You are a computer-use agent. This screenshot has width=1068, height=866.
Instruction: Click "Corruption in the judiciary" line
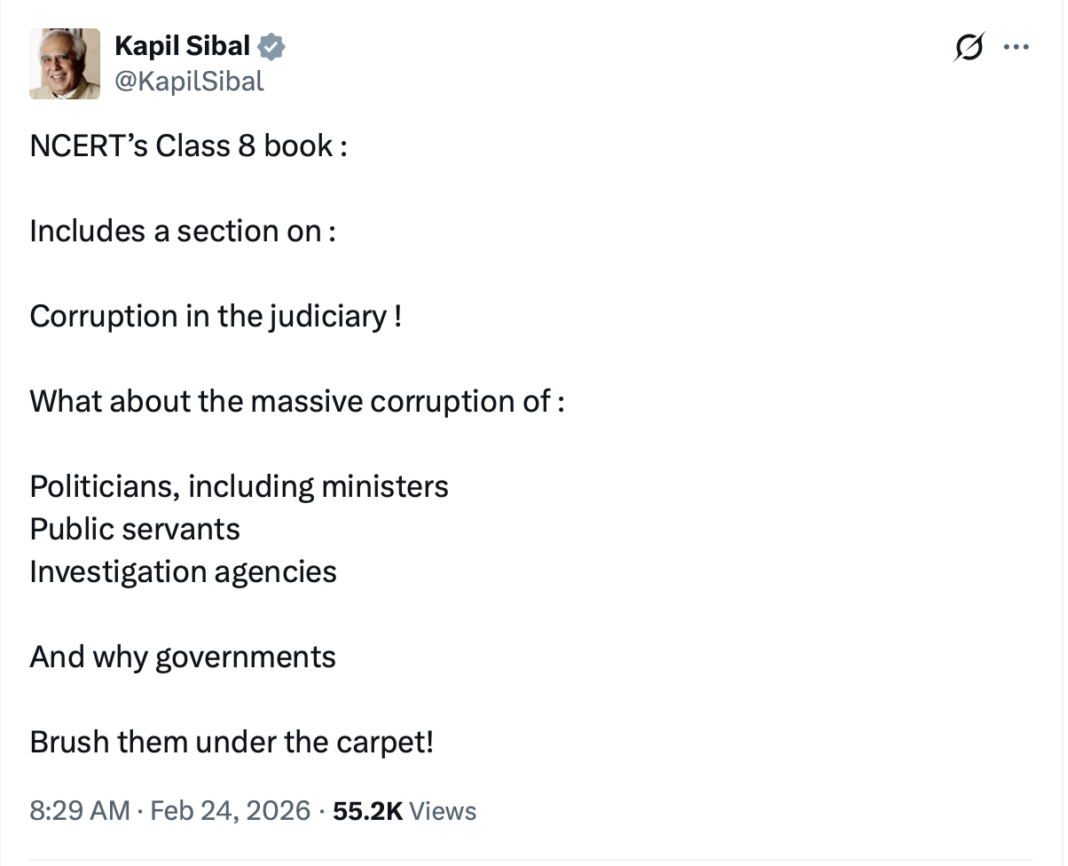tap(215, 316)
